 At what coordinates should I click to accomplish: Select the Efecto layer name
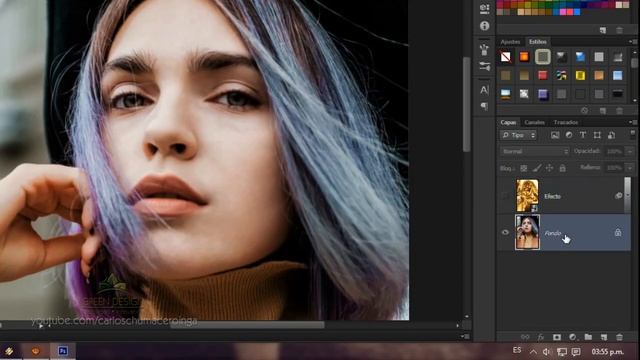coord(552,196)
